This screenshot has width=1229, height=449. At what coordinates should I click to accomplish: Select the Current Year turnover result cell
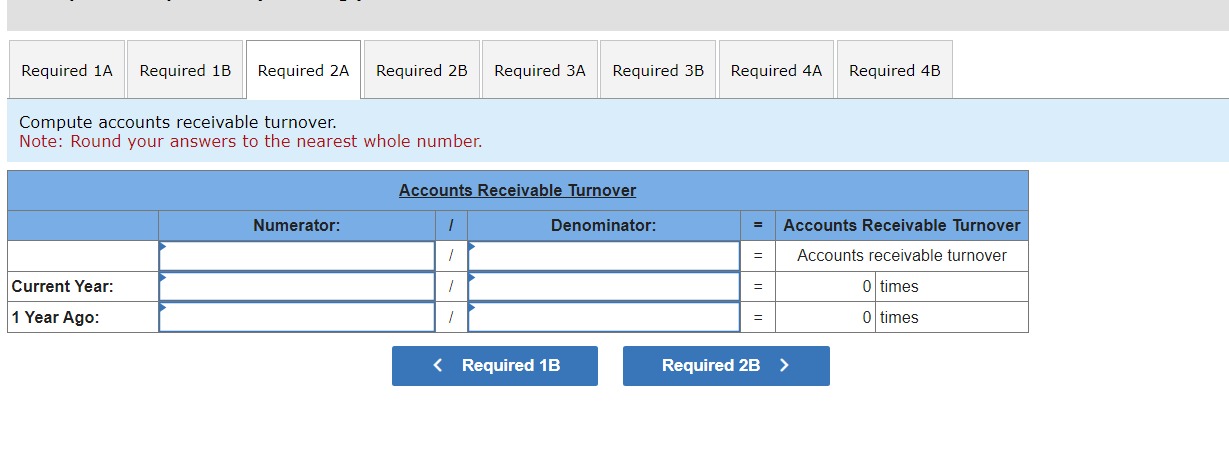pyautogui.click(x=826, y=287)
